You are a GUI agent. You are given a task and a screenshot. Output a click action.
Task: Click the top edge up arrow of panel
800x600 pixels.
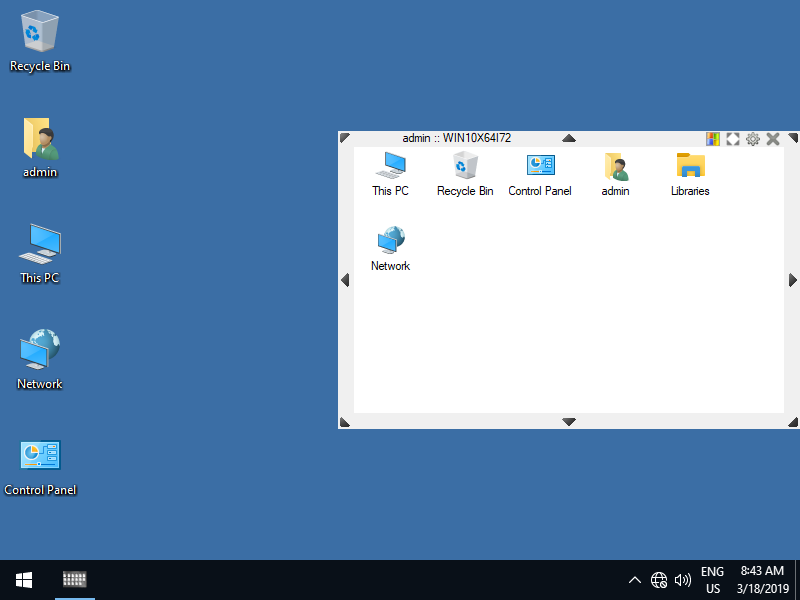(569, 138)
